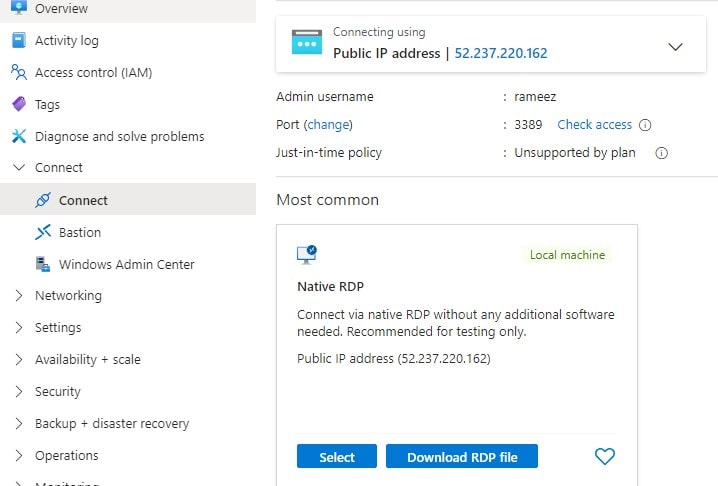Open the Overview icon in sidebar
Viewport: 718px width, 486px height.
18,7
